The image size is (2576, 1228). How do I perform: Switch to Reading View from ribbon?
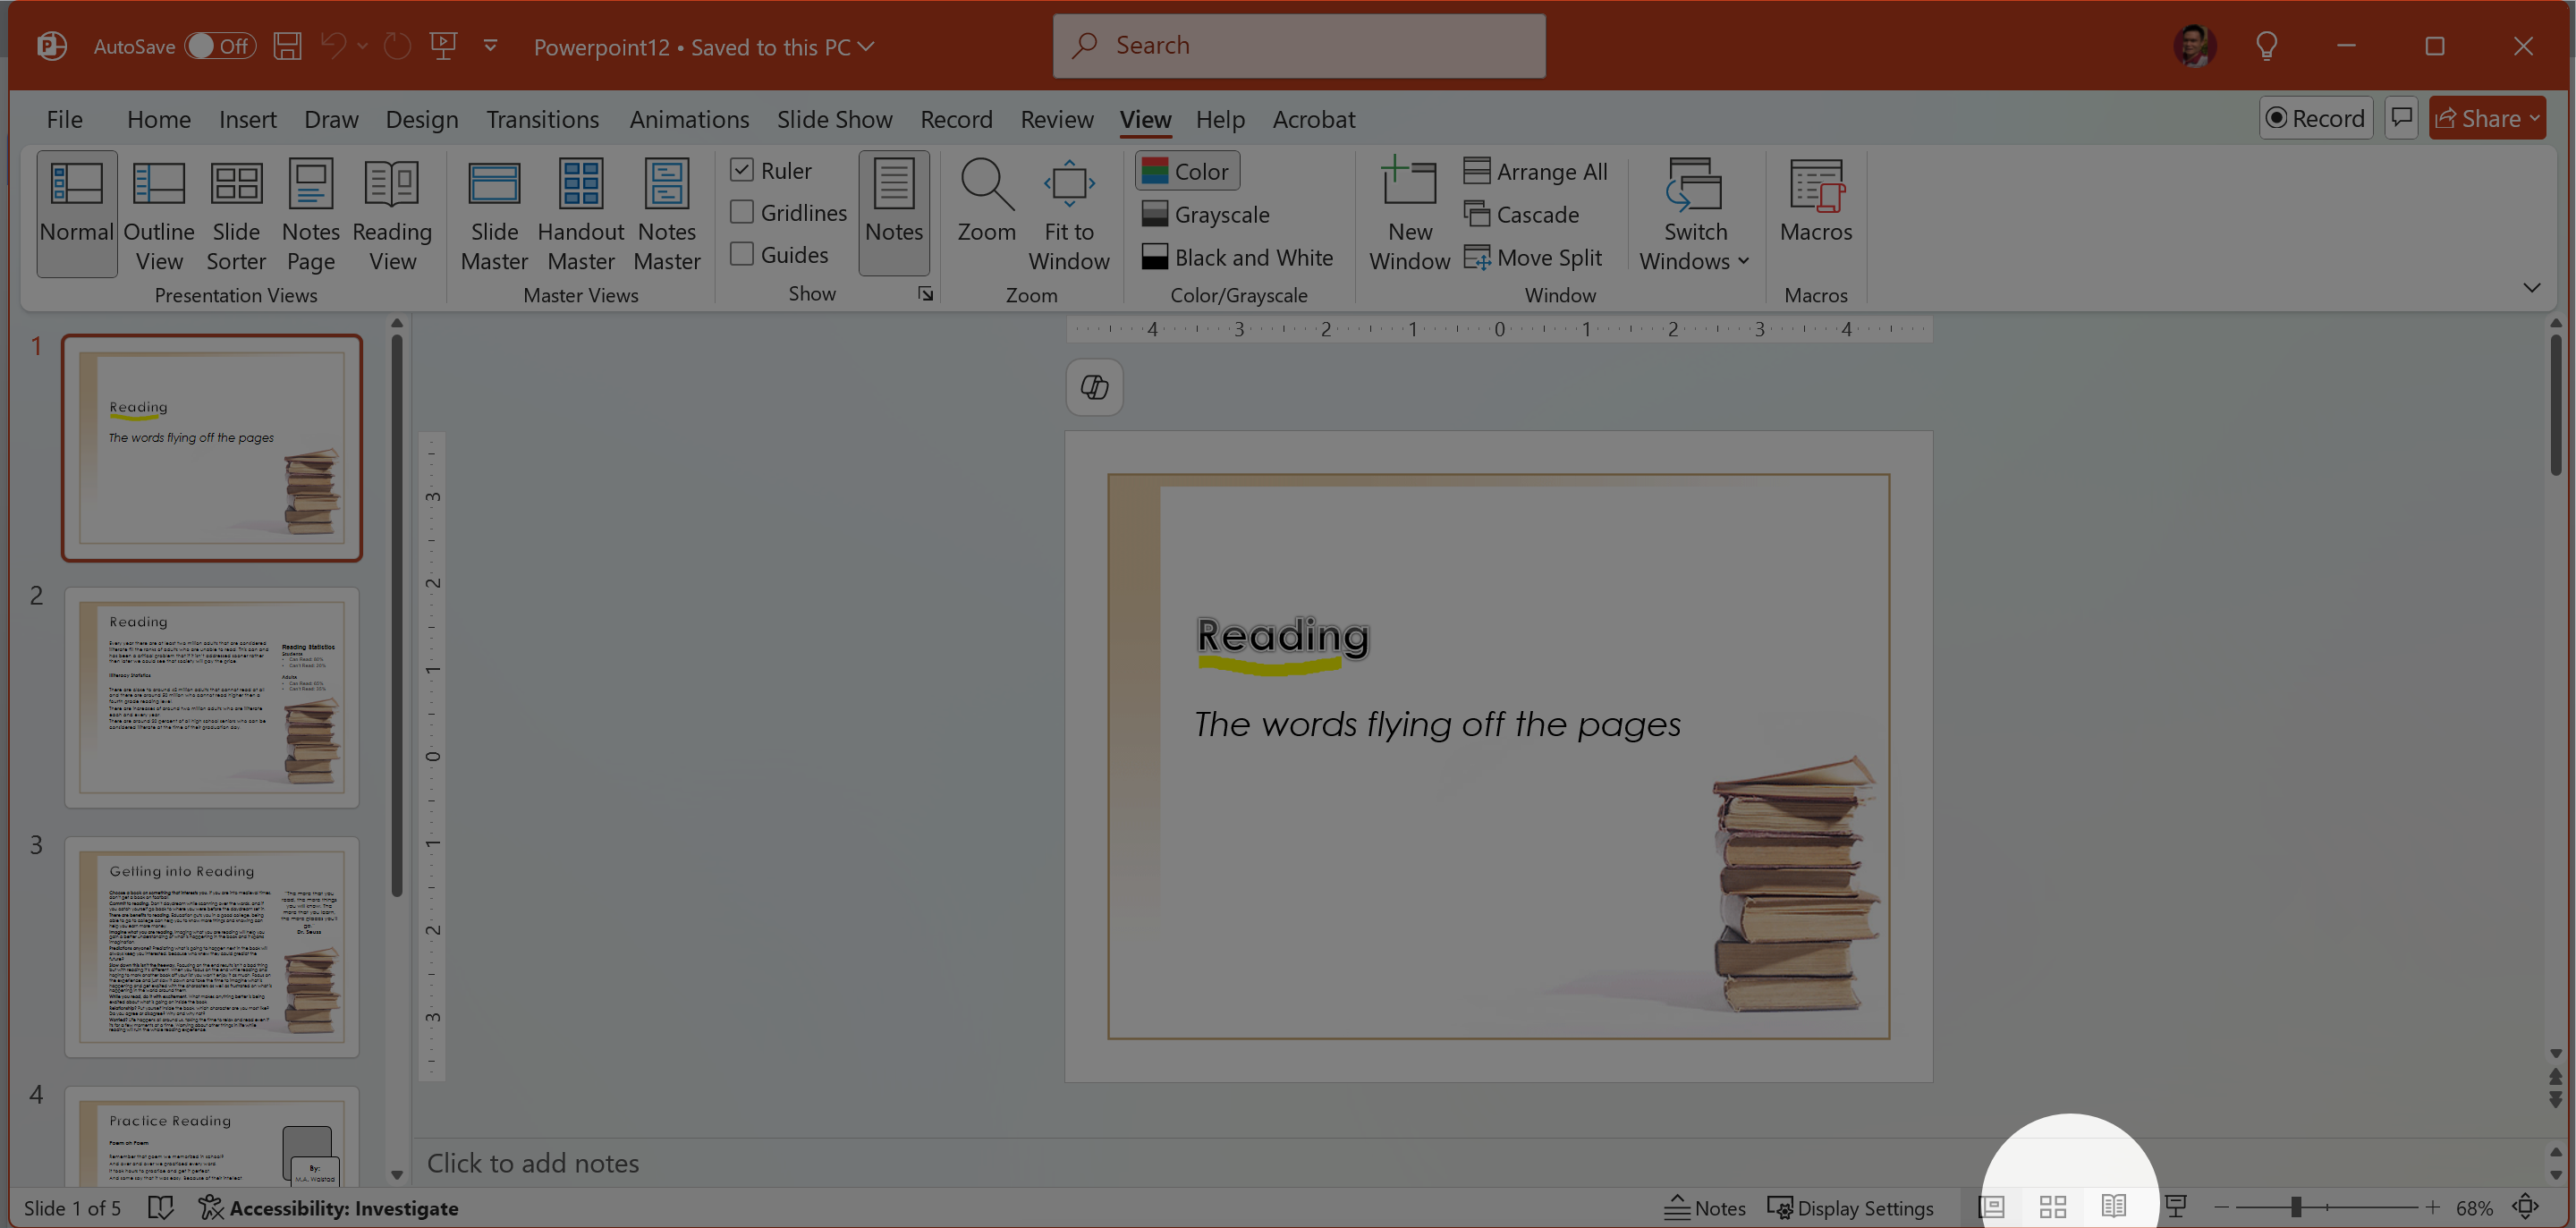[392, 214]
